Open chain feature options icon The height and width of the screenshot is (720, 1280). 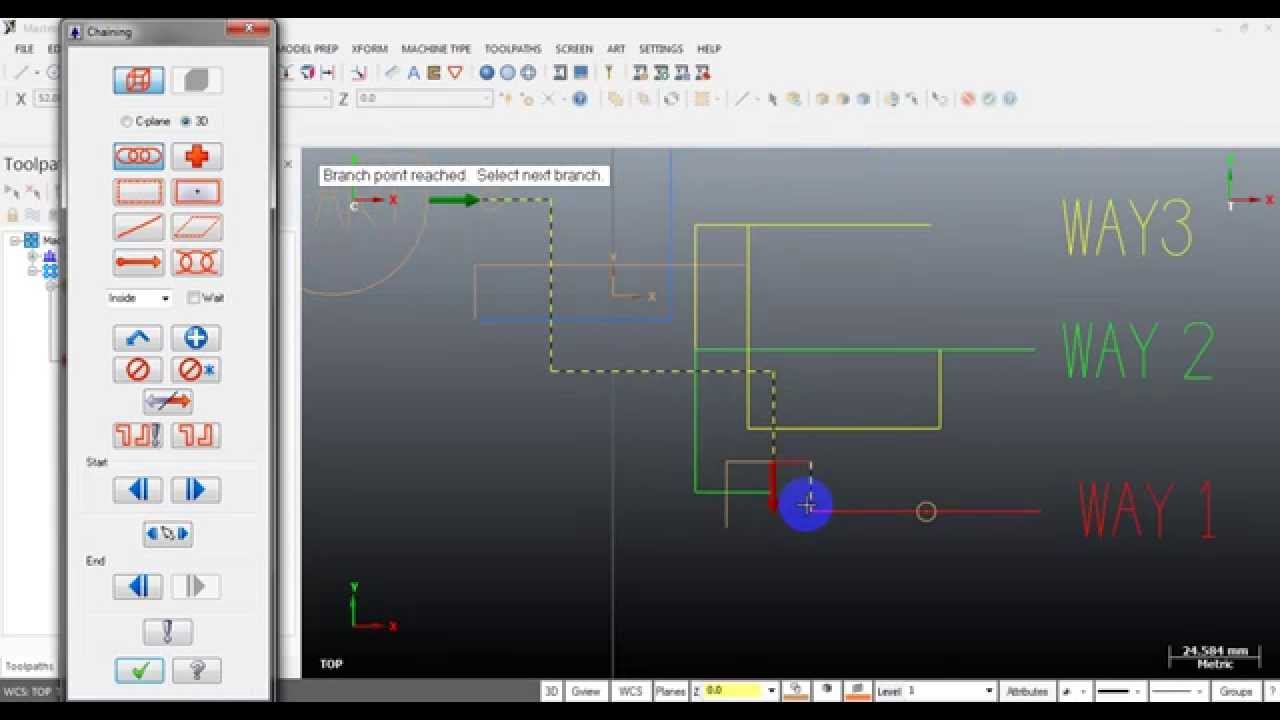click(138, 435)
